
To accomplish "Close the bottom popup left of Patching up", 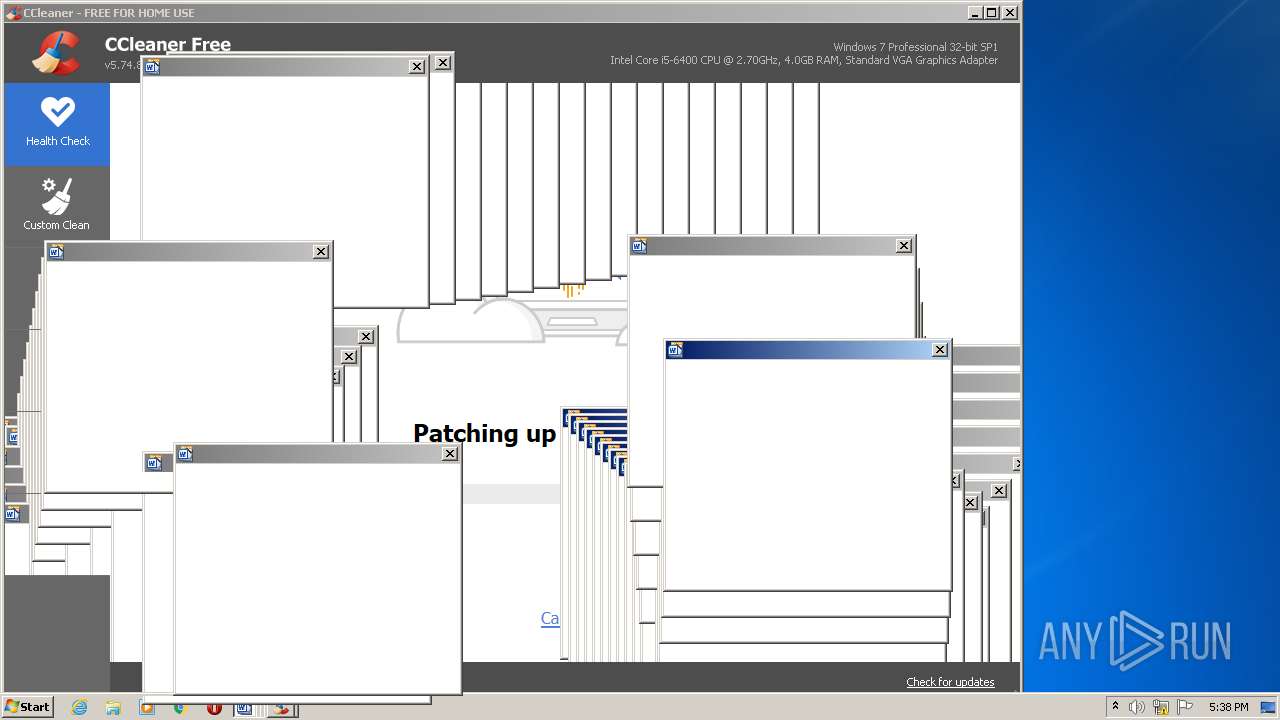I will tap(450, 454).
